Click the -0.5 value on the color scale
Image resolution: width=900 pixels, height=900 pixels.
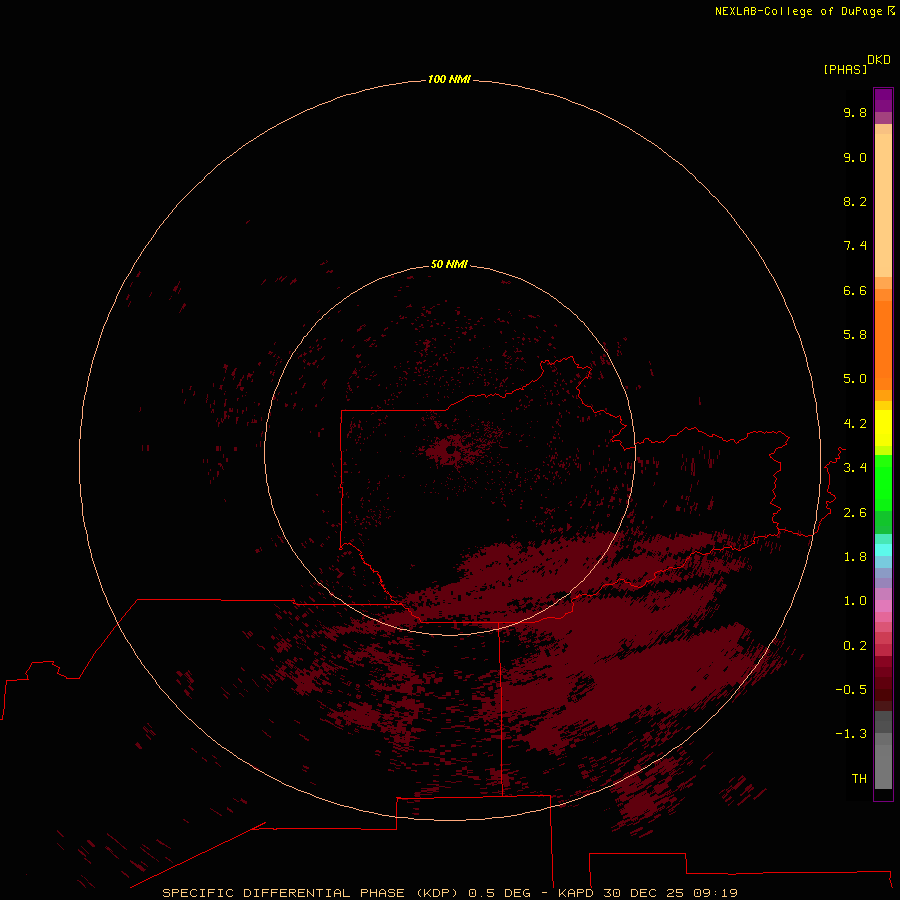click(x=851, y=690)
